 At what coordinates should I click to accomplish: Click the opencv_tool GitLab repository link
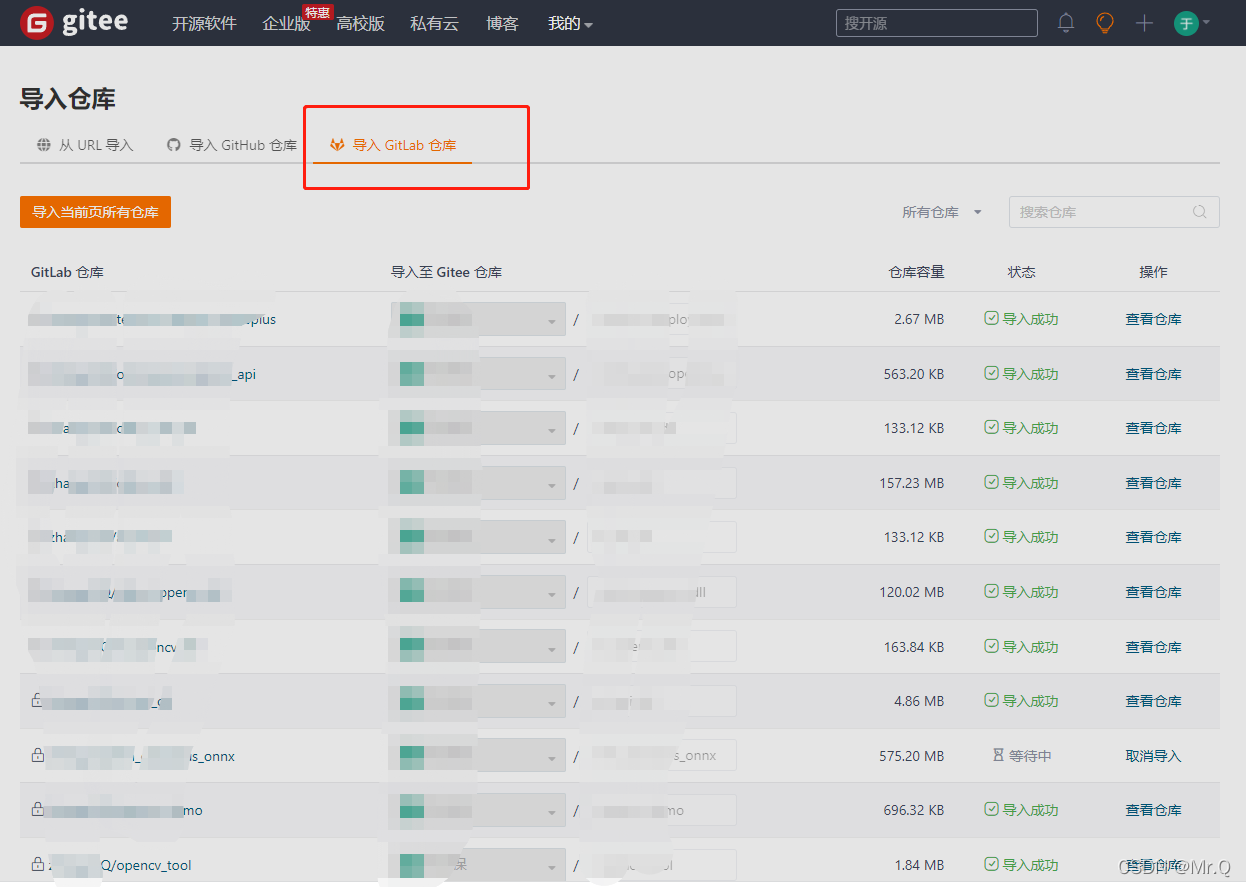(x=121, y=865)
